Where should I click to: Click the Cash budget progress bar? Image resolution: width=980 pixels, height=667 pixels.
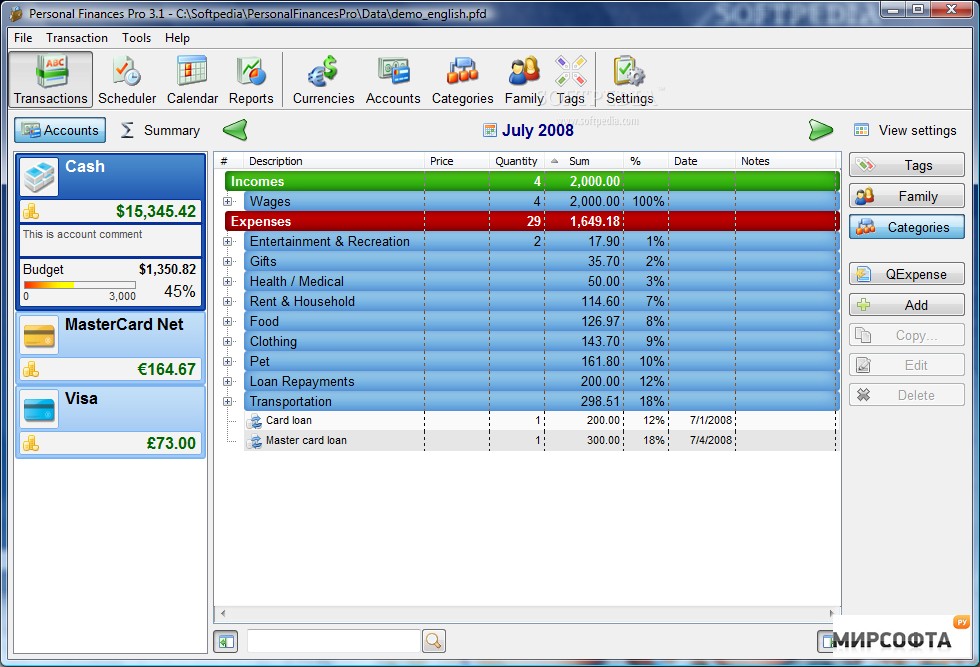coord(79,285)
